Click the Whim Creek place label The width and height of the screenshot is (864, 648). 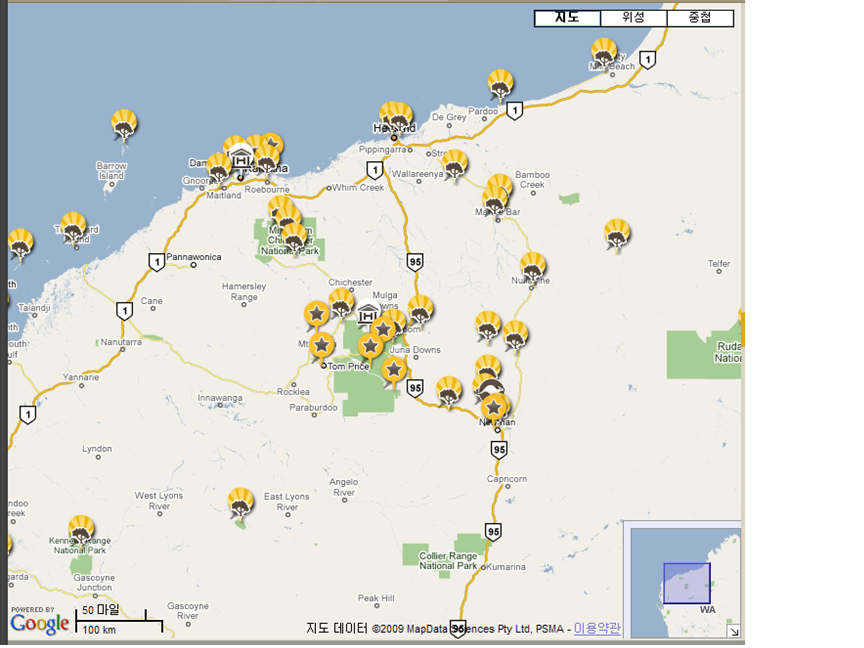pyautogui.click(x=358, y=187)
